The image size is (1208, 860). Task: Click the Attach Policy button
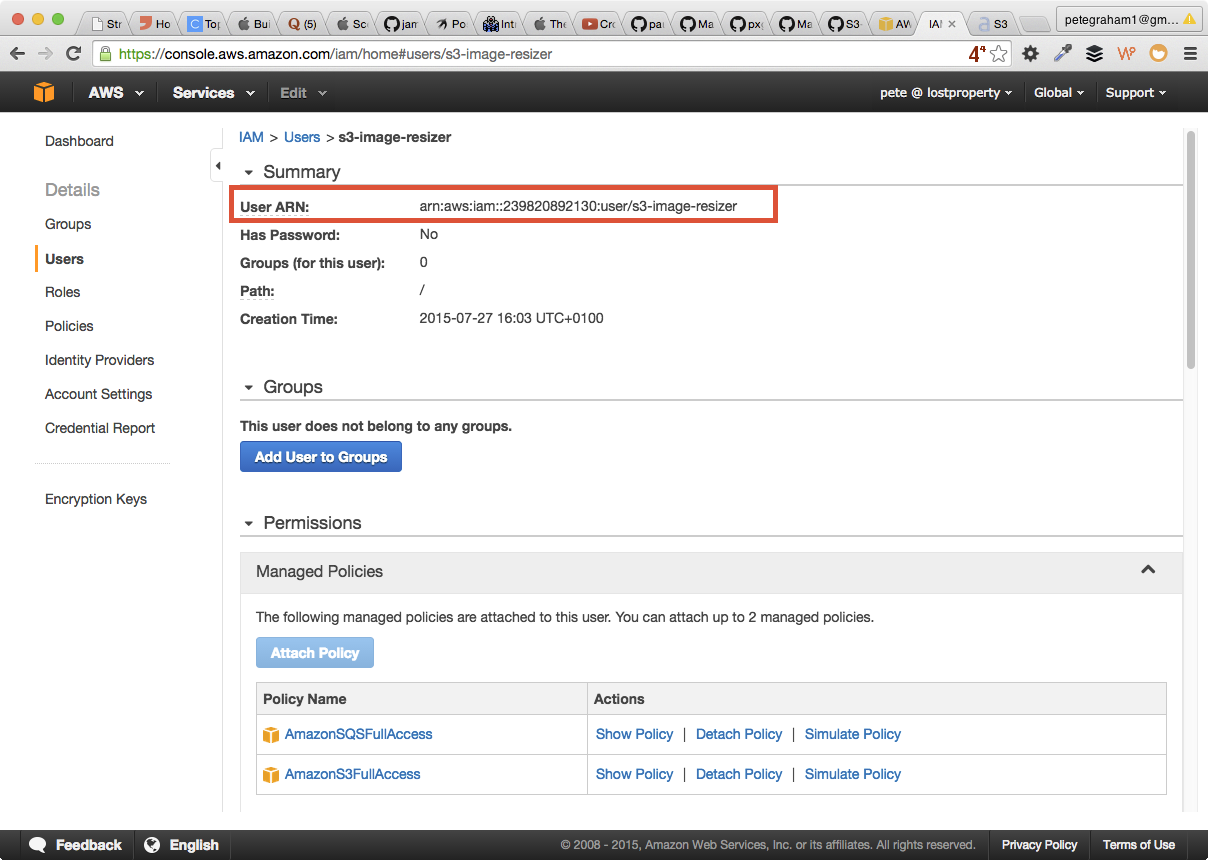(x=315, y=653)
